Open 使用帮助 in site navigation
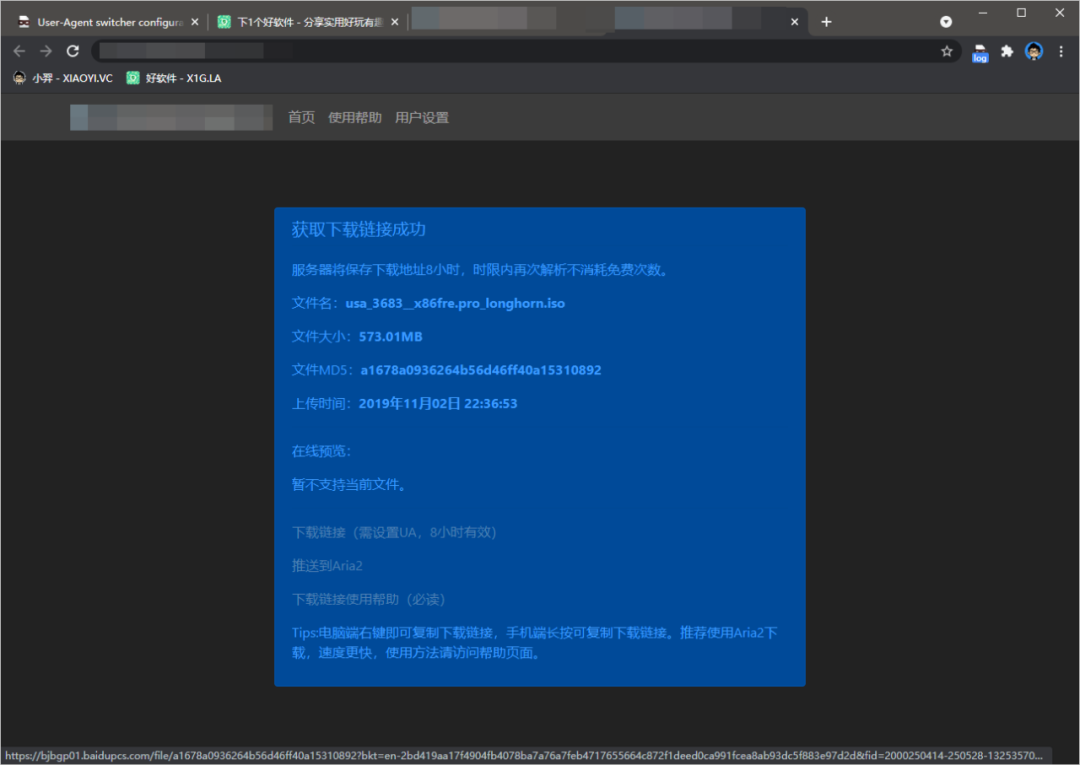 pos(355,117)
